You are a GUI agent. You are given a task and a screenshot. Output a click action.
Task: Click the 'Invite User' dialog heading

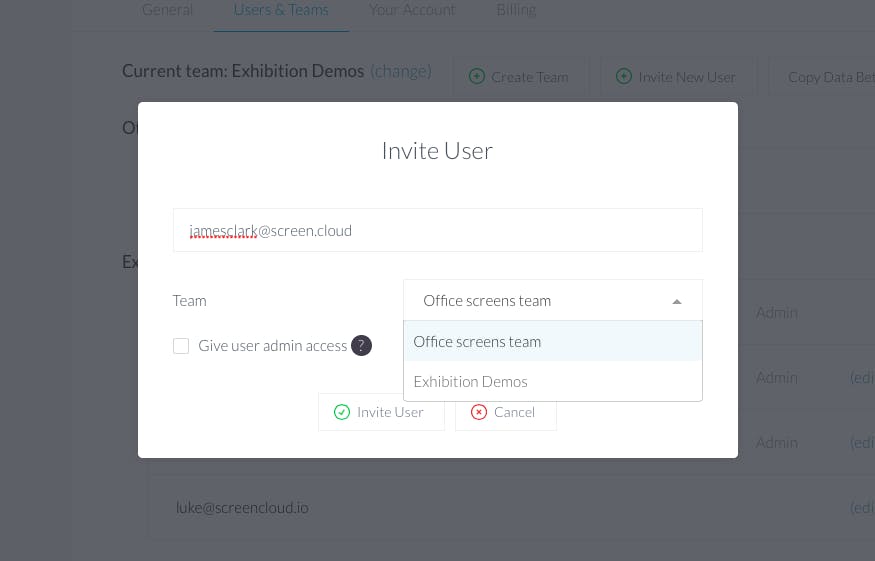(x=437, y=151)
